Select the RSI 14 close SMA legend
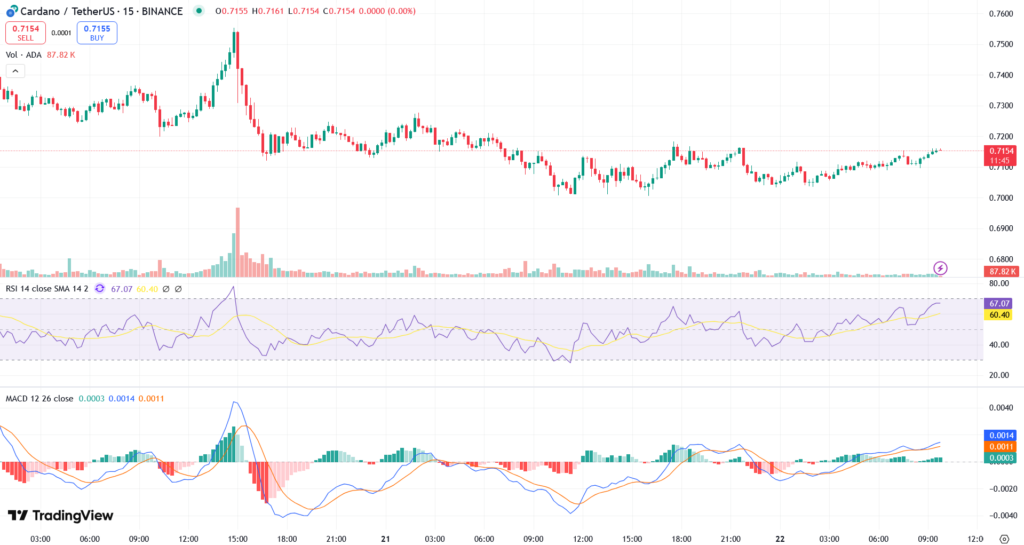The width and height of the screenshot is (1024, 545). coord(47,288)
